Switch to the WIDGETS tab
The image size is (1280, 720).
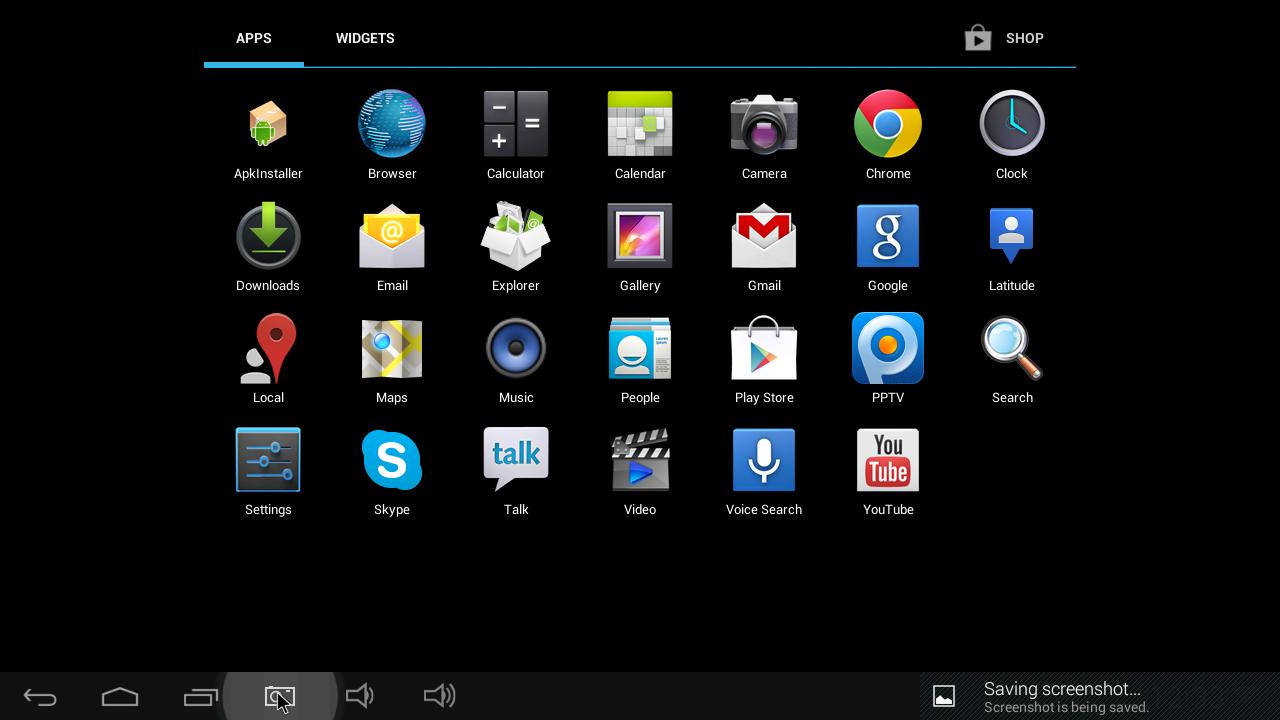365,38
